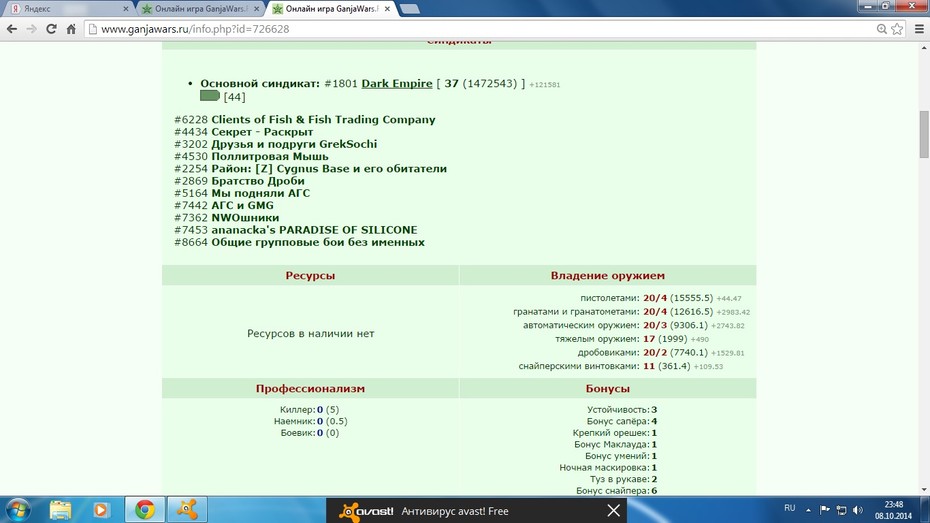Click the дробовиками skill value 20/2
The width and height of the screenshot is (930, 523).
pyautogui.click(x=655, y=353)
